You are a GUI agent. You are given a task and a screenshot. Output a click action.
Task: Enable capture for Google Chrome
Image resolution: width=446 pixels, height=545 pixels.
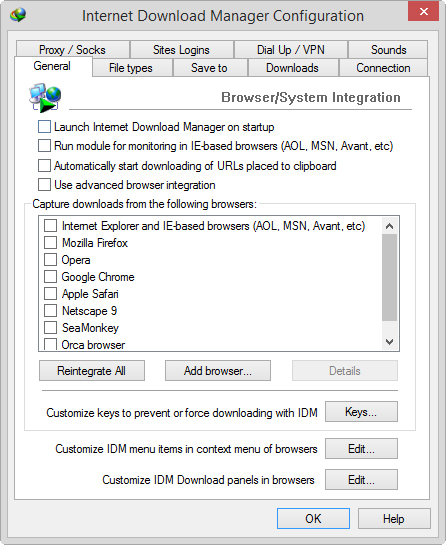coord(50,277)
